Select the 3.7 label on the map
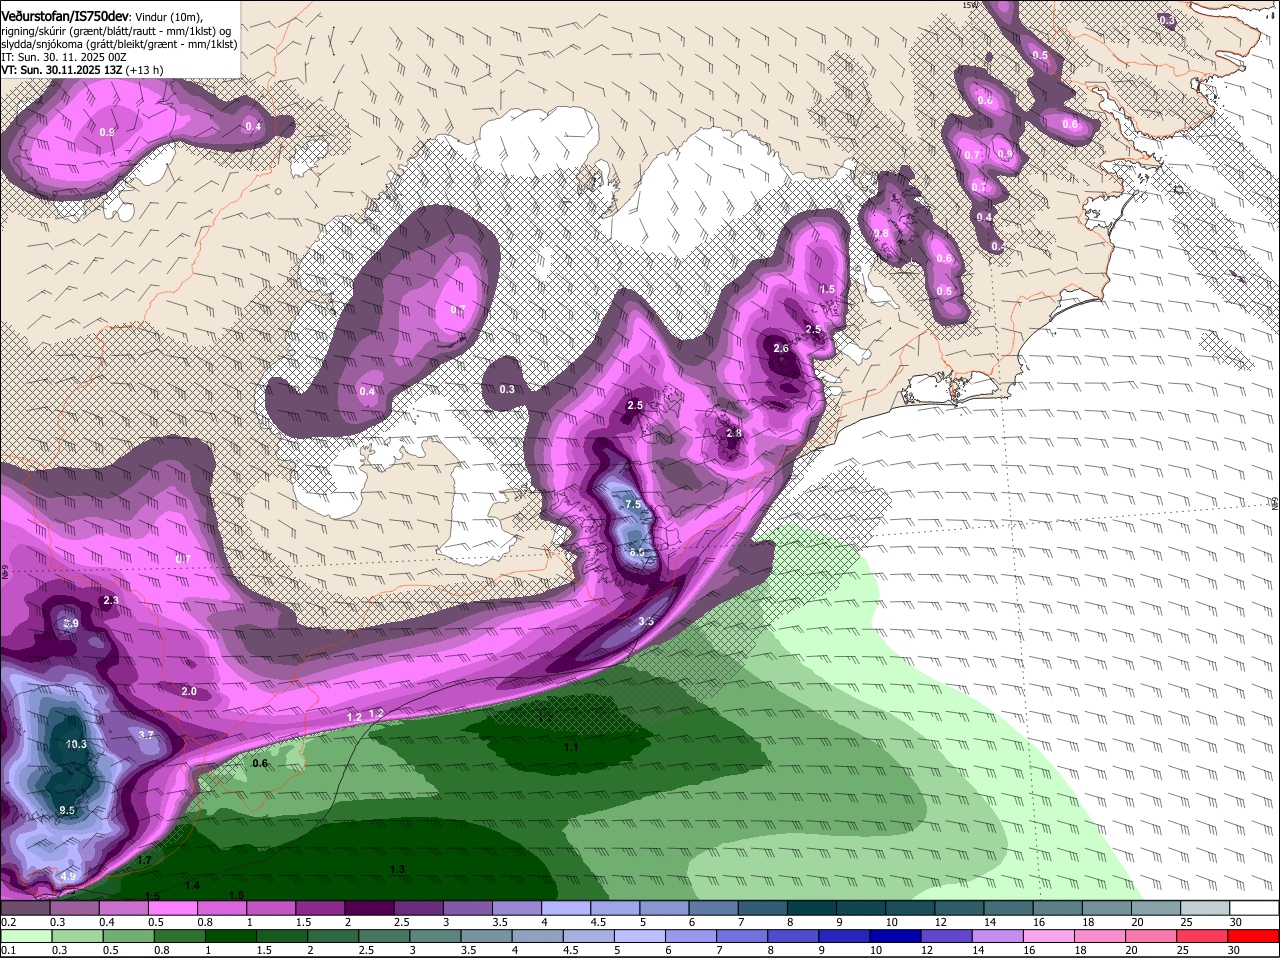 (x=146, y=735)
